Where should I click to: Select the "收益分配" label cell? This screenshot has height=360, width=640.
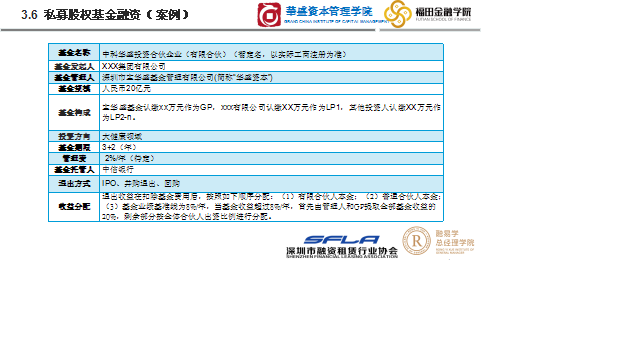click(x=74, y=207)
